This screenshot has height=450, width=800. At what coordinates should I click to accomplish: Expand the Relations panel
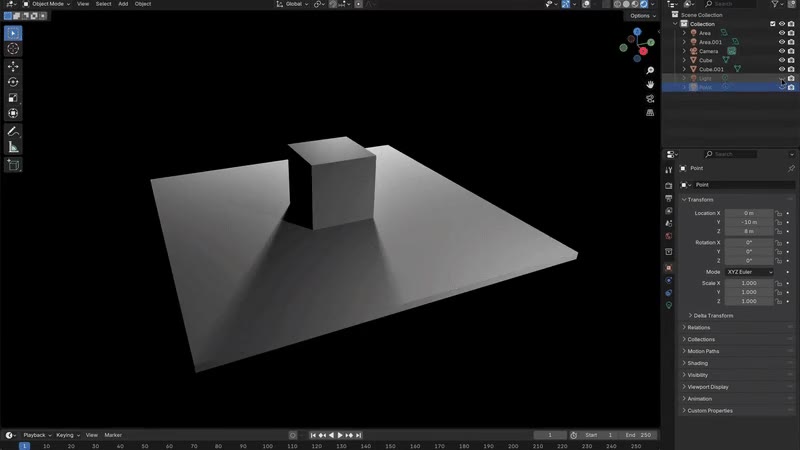coord(696,328)
